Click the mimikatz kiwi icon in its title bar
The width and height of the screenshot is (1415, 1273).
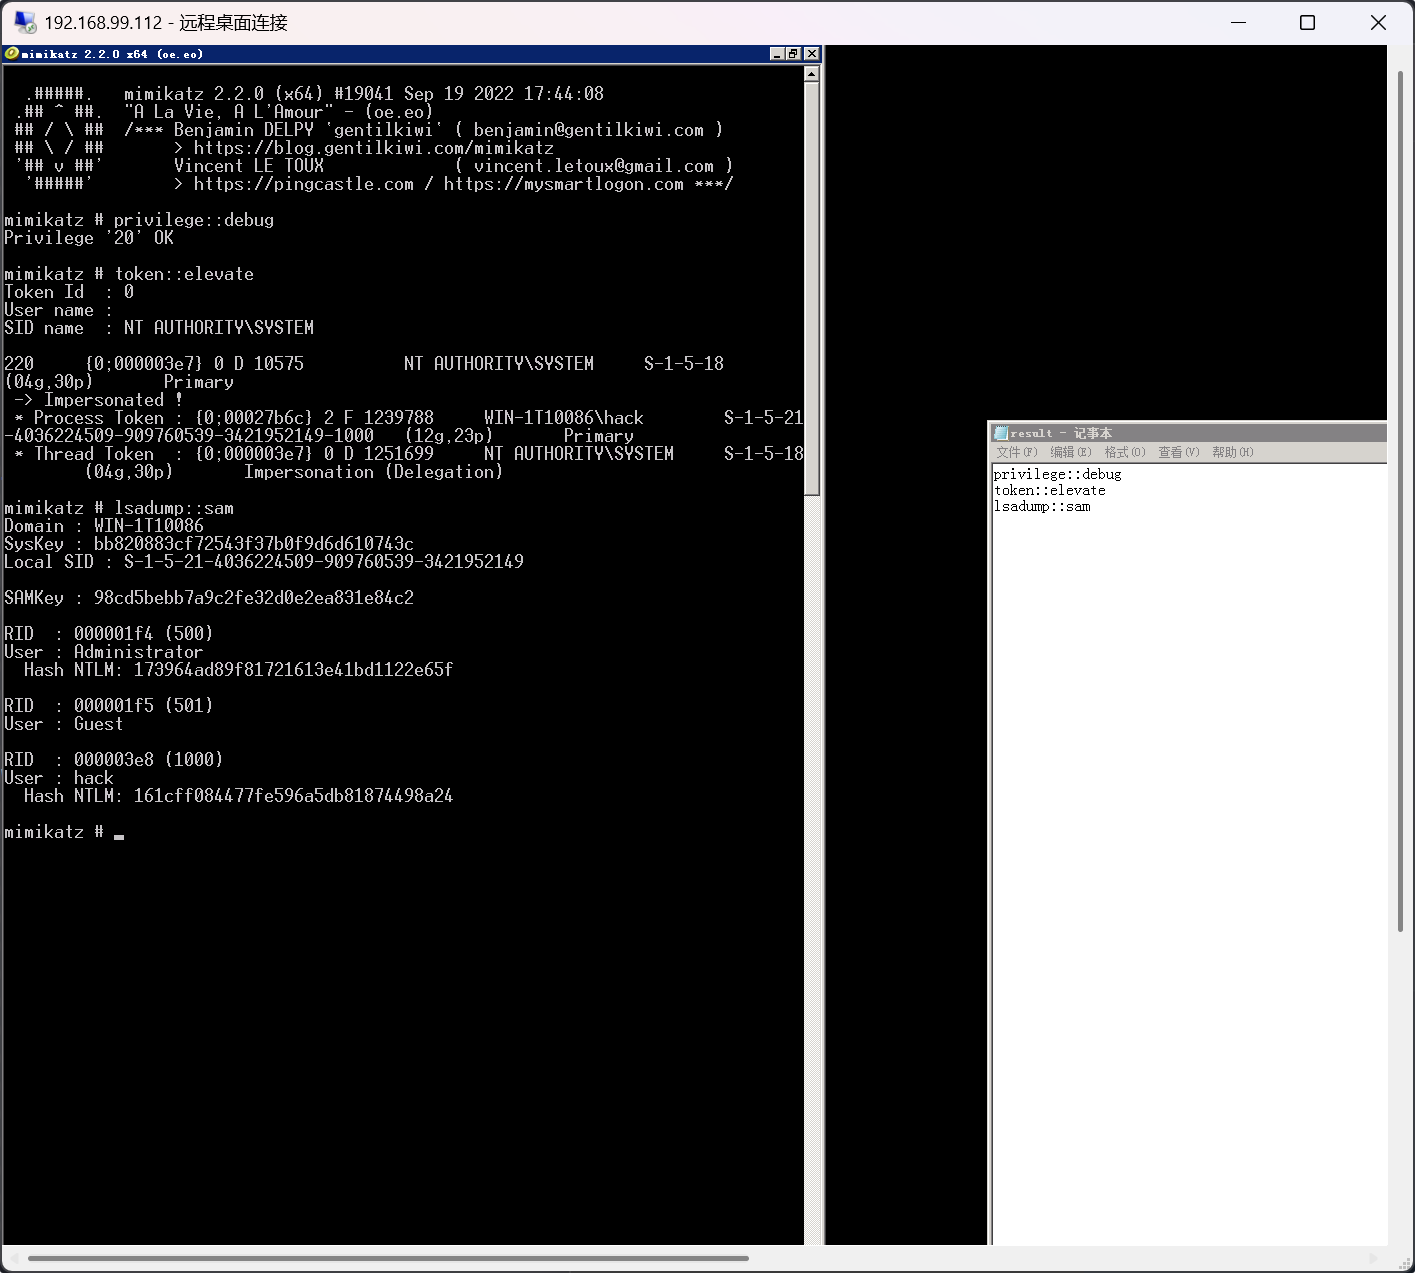point(12,54)
